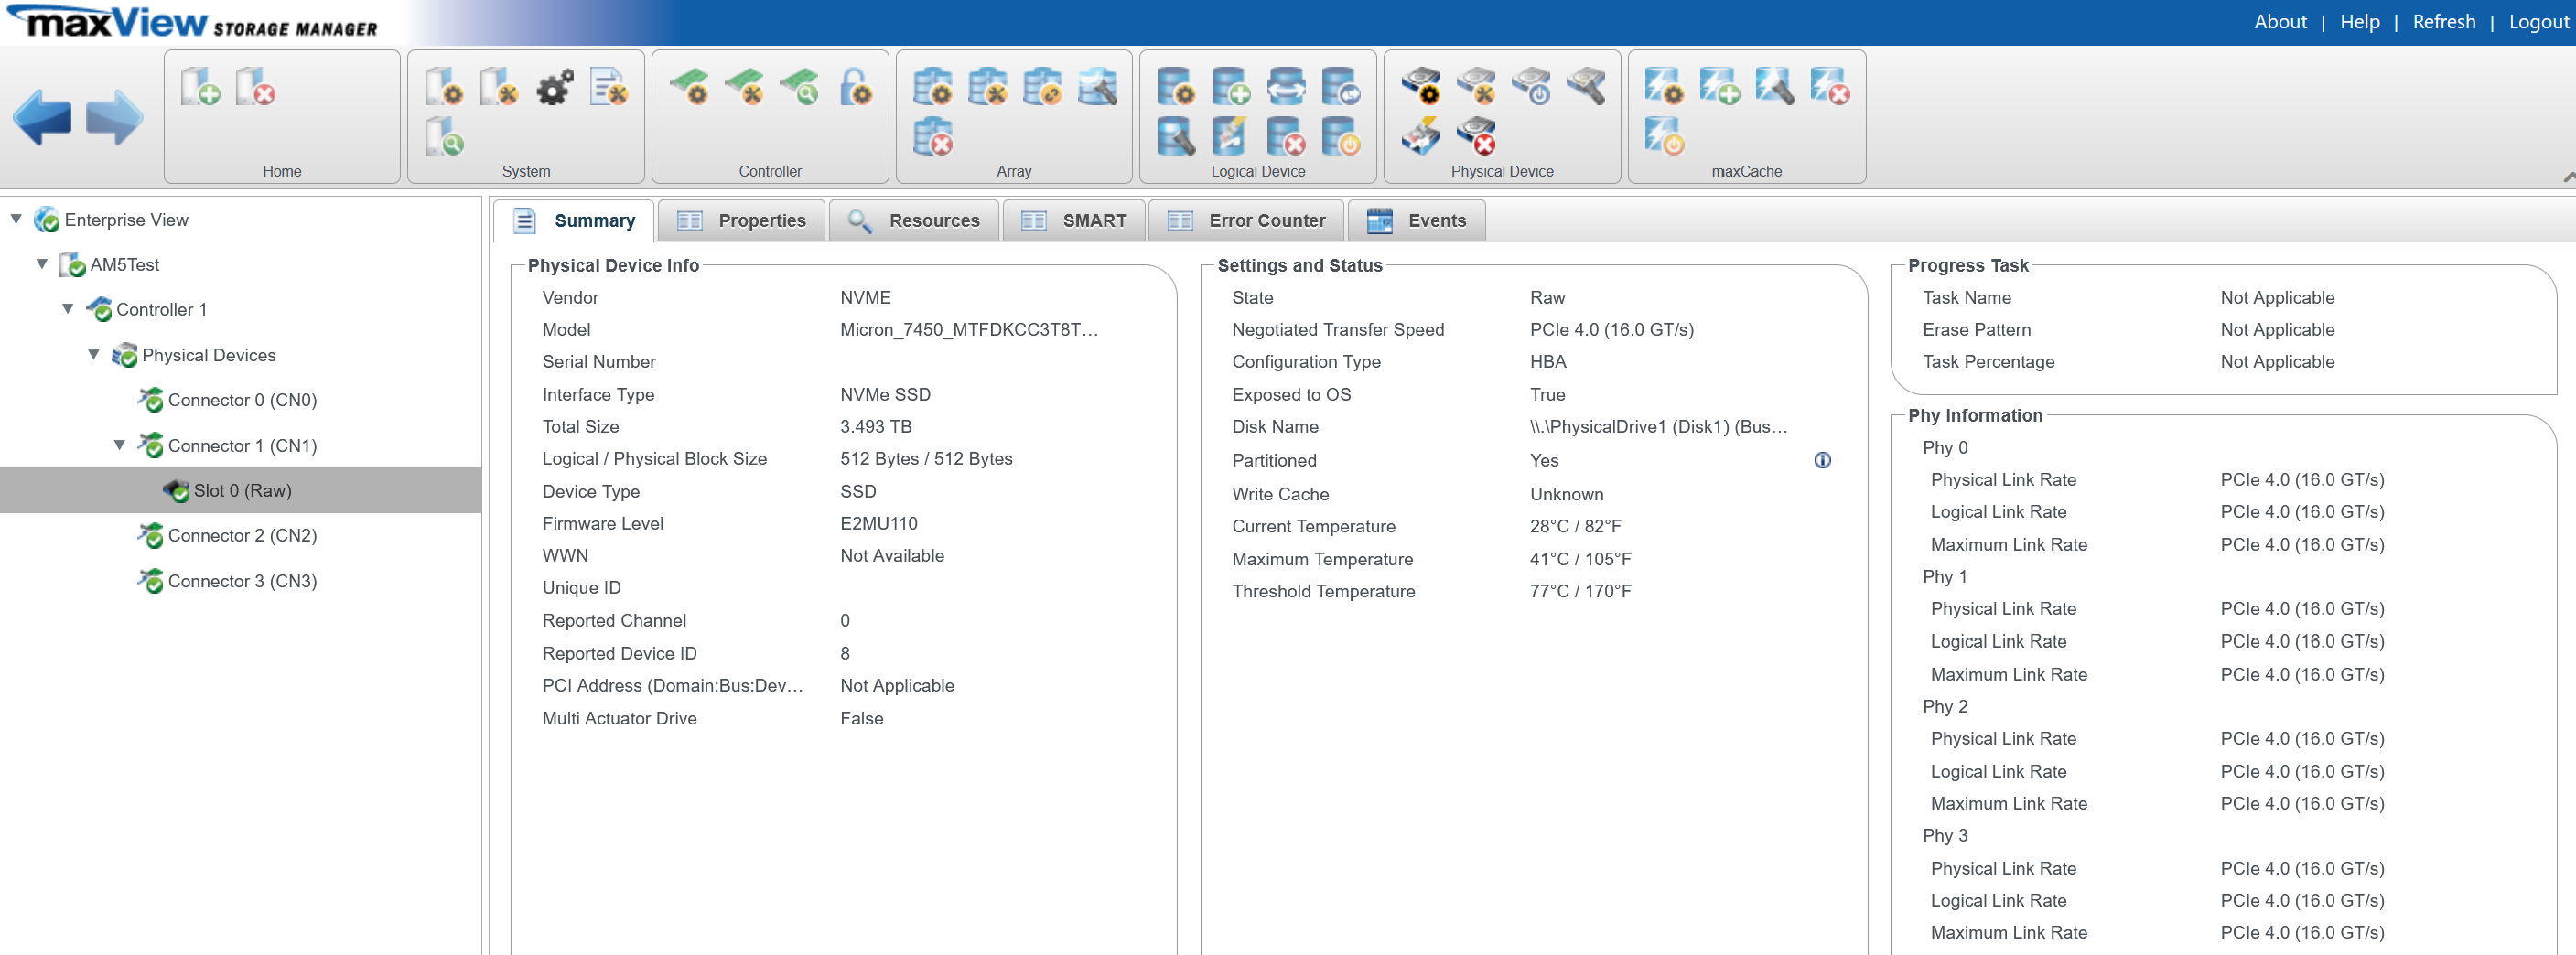2576x955 pixels.
Task: Click the flashlight locate icon in Physical Device group
Action: pyautogui.click(x=1585, y=88)
